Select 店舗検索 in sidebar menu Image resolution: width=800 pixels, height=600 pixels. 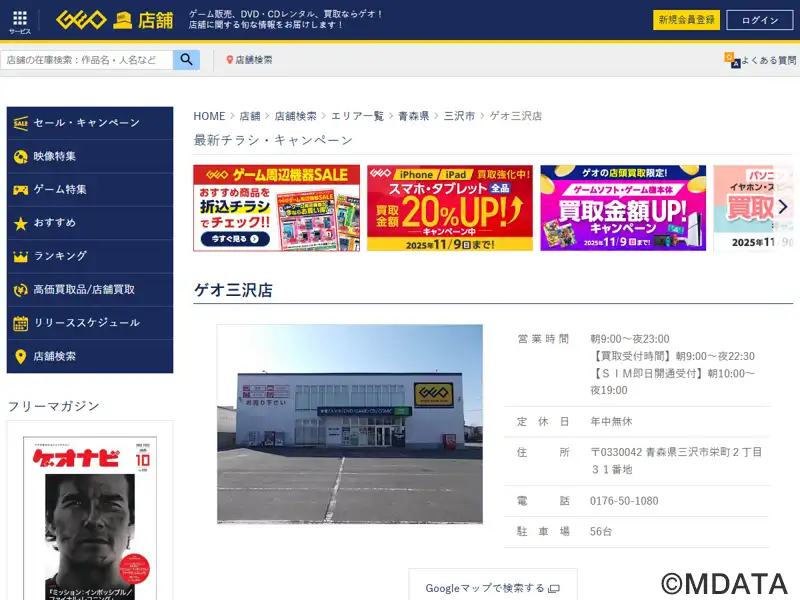(x=90, y=357)
